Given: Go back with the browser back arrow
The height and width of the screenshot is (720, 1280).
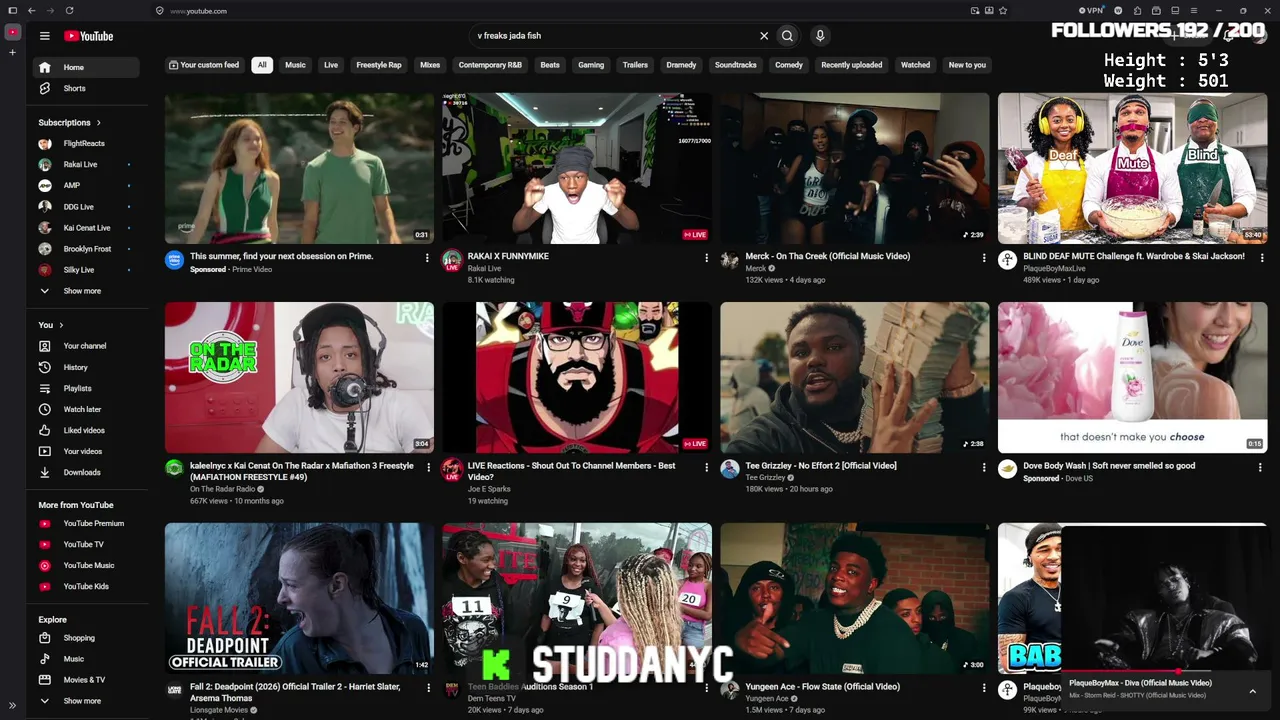Looking at the screenshot, I should click(x=32, y=11).
